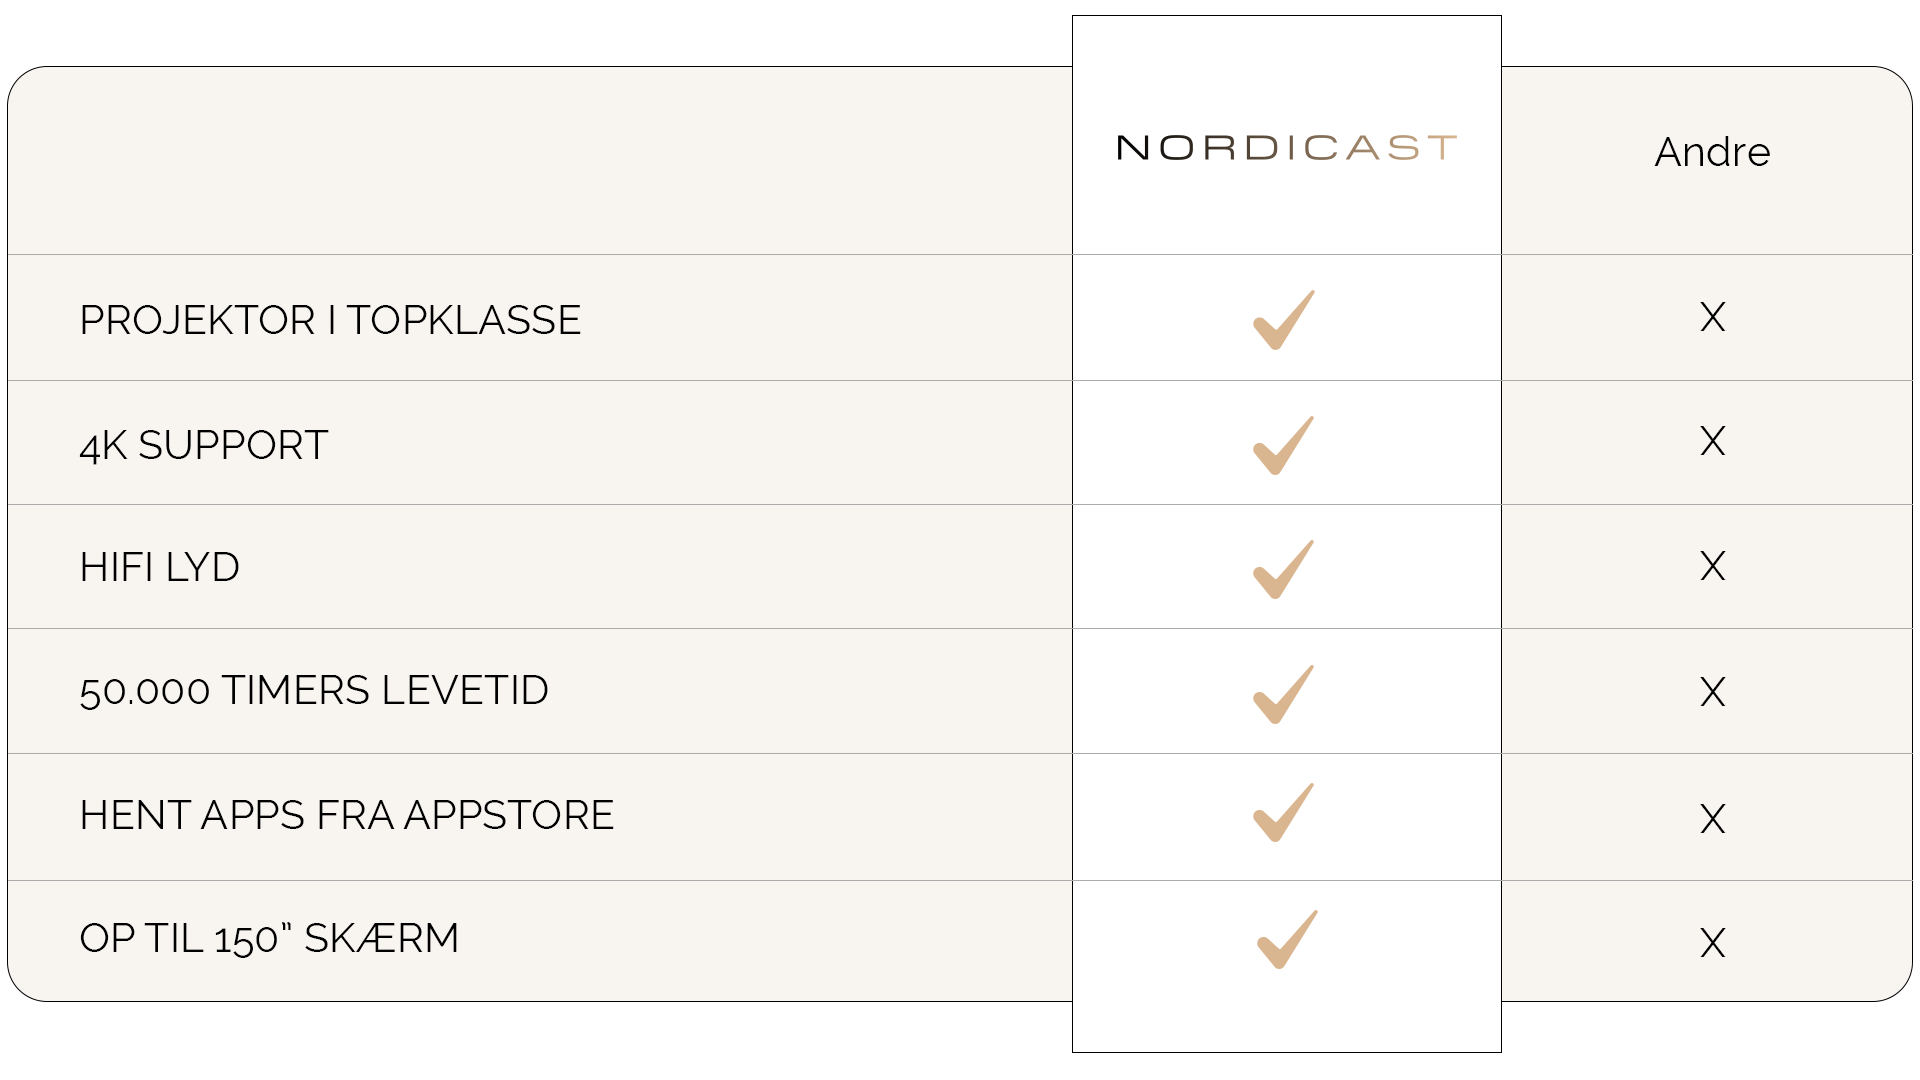1920x1080 pixels.
Task: Click the PROJEKTOR I TOPKLASSE label
Action: coord(330,320)
